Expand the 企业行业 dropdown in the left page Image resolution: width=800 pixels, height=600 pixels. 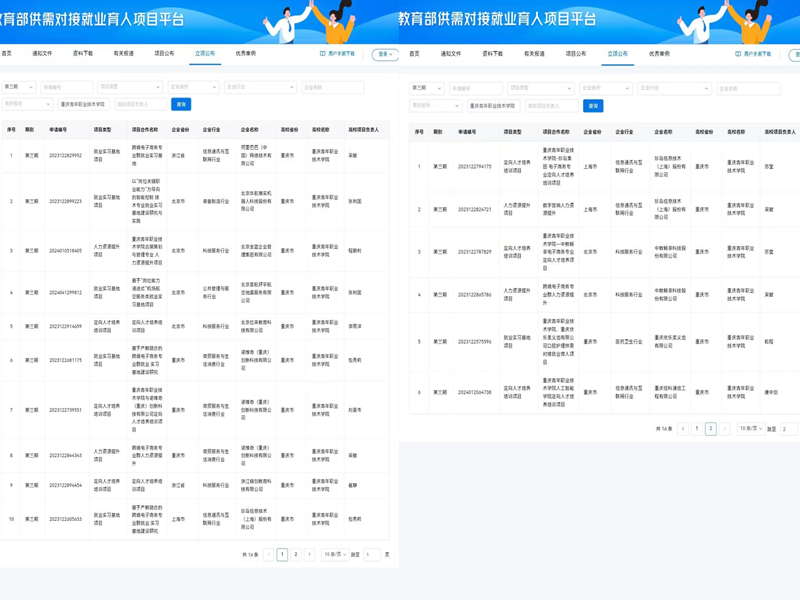[x=260, y=87]
